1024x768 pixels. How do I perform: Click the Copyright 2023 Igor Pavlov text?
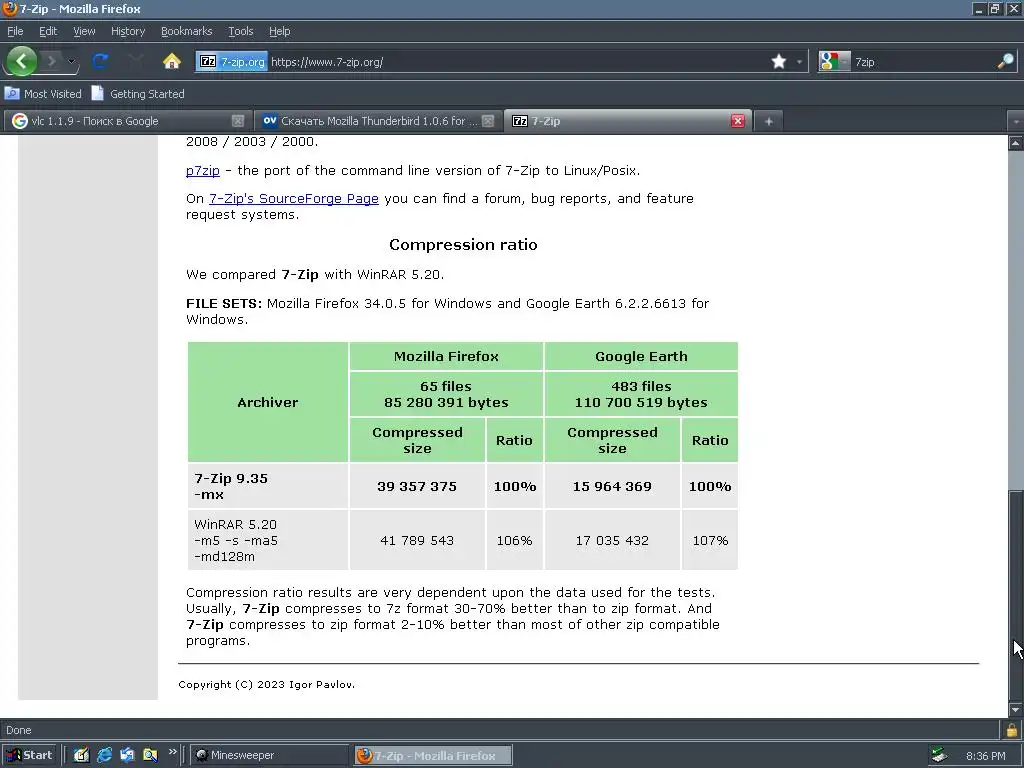(266, 684)
